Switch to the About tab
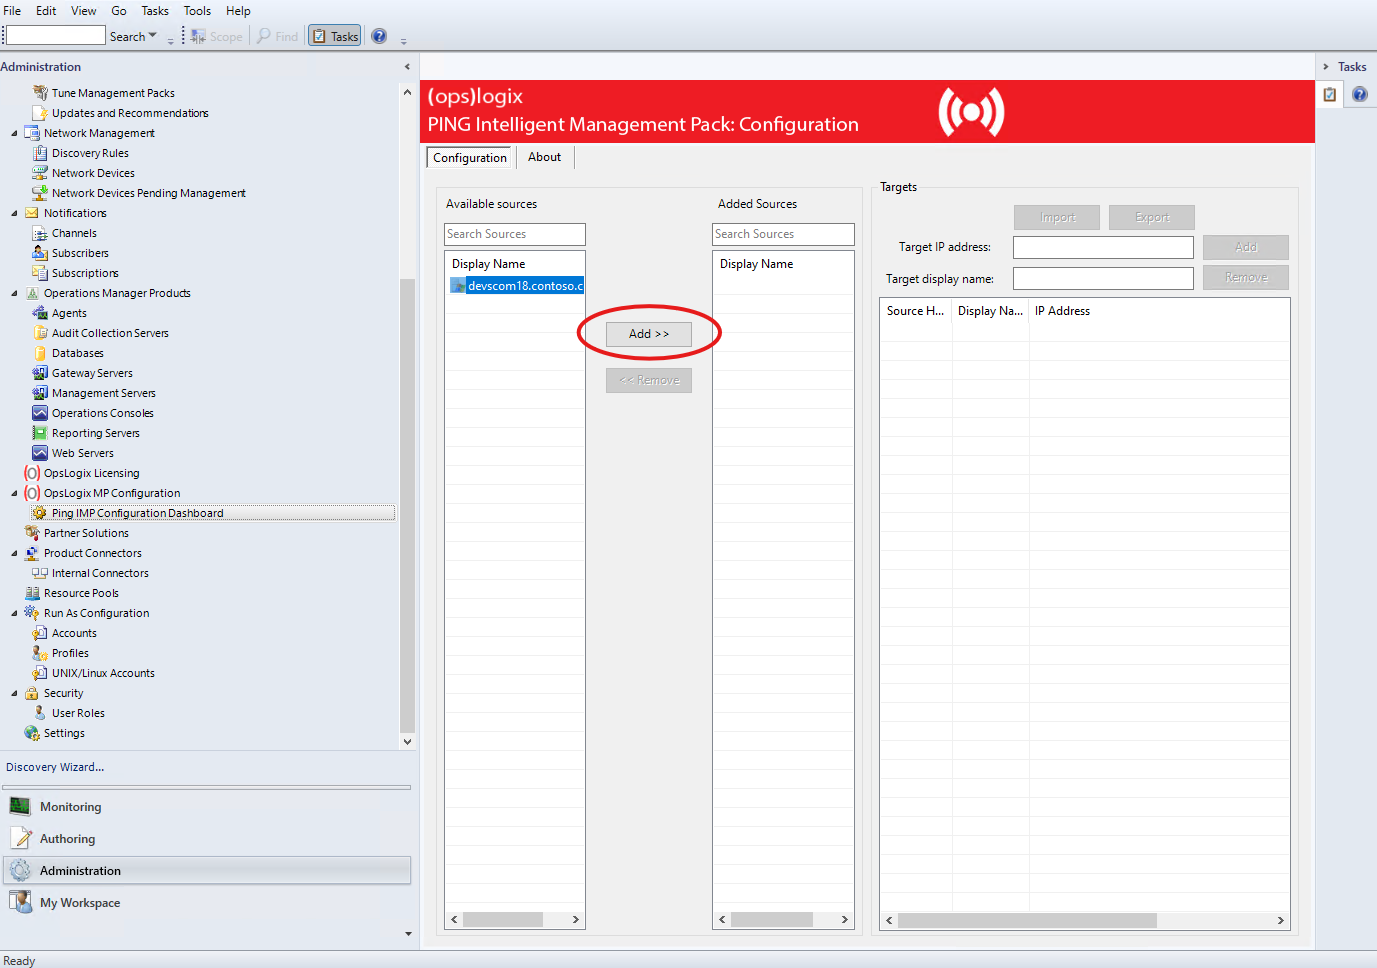Image resolution: width=1377 pixels, height=968 pixels. pyautogui.click(x=544, y=157)
